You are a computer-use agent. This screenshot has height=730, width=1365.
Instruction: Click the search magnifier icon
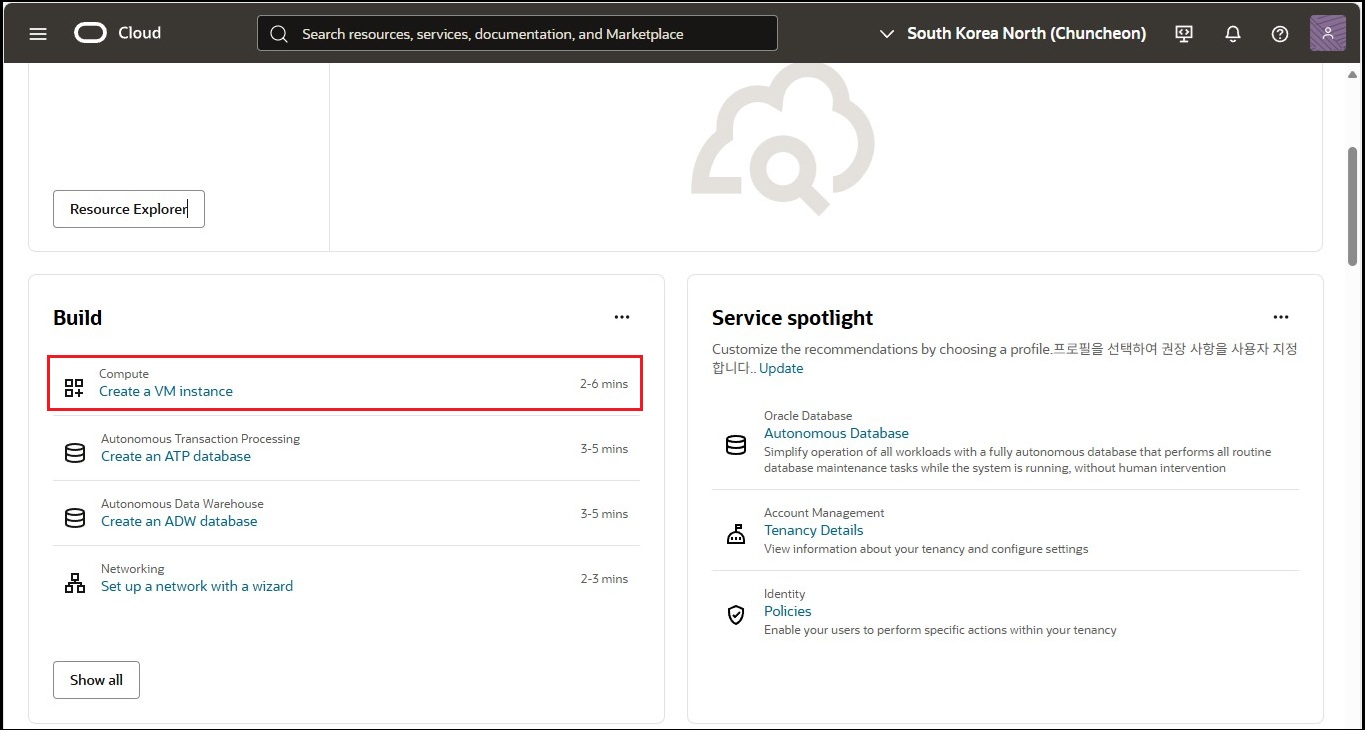coord(281,33)
